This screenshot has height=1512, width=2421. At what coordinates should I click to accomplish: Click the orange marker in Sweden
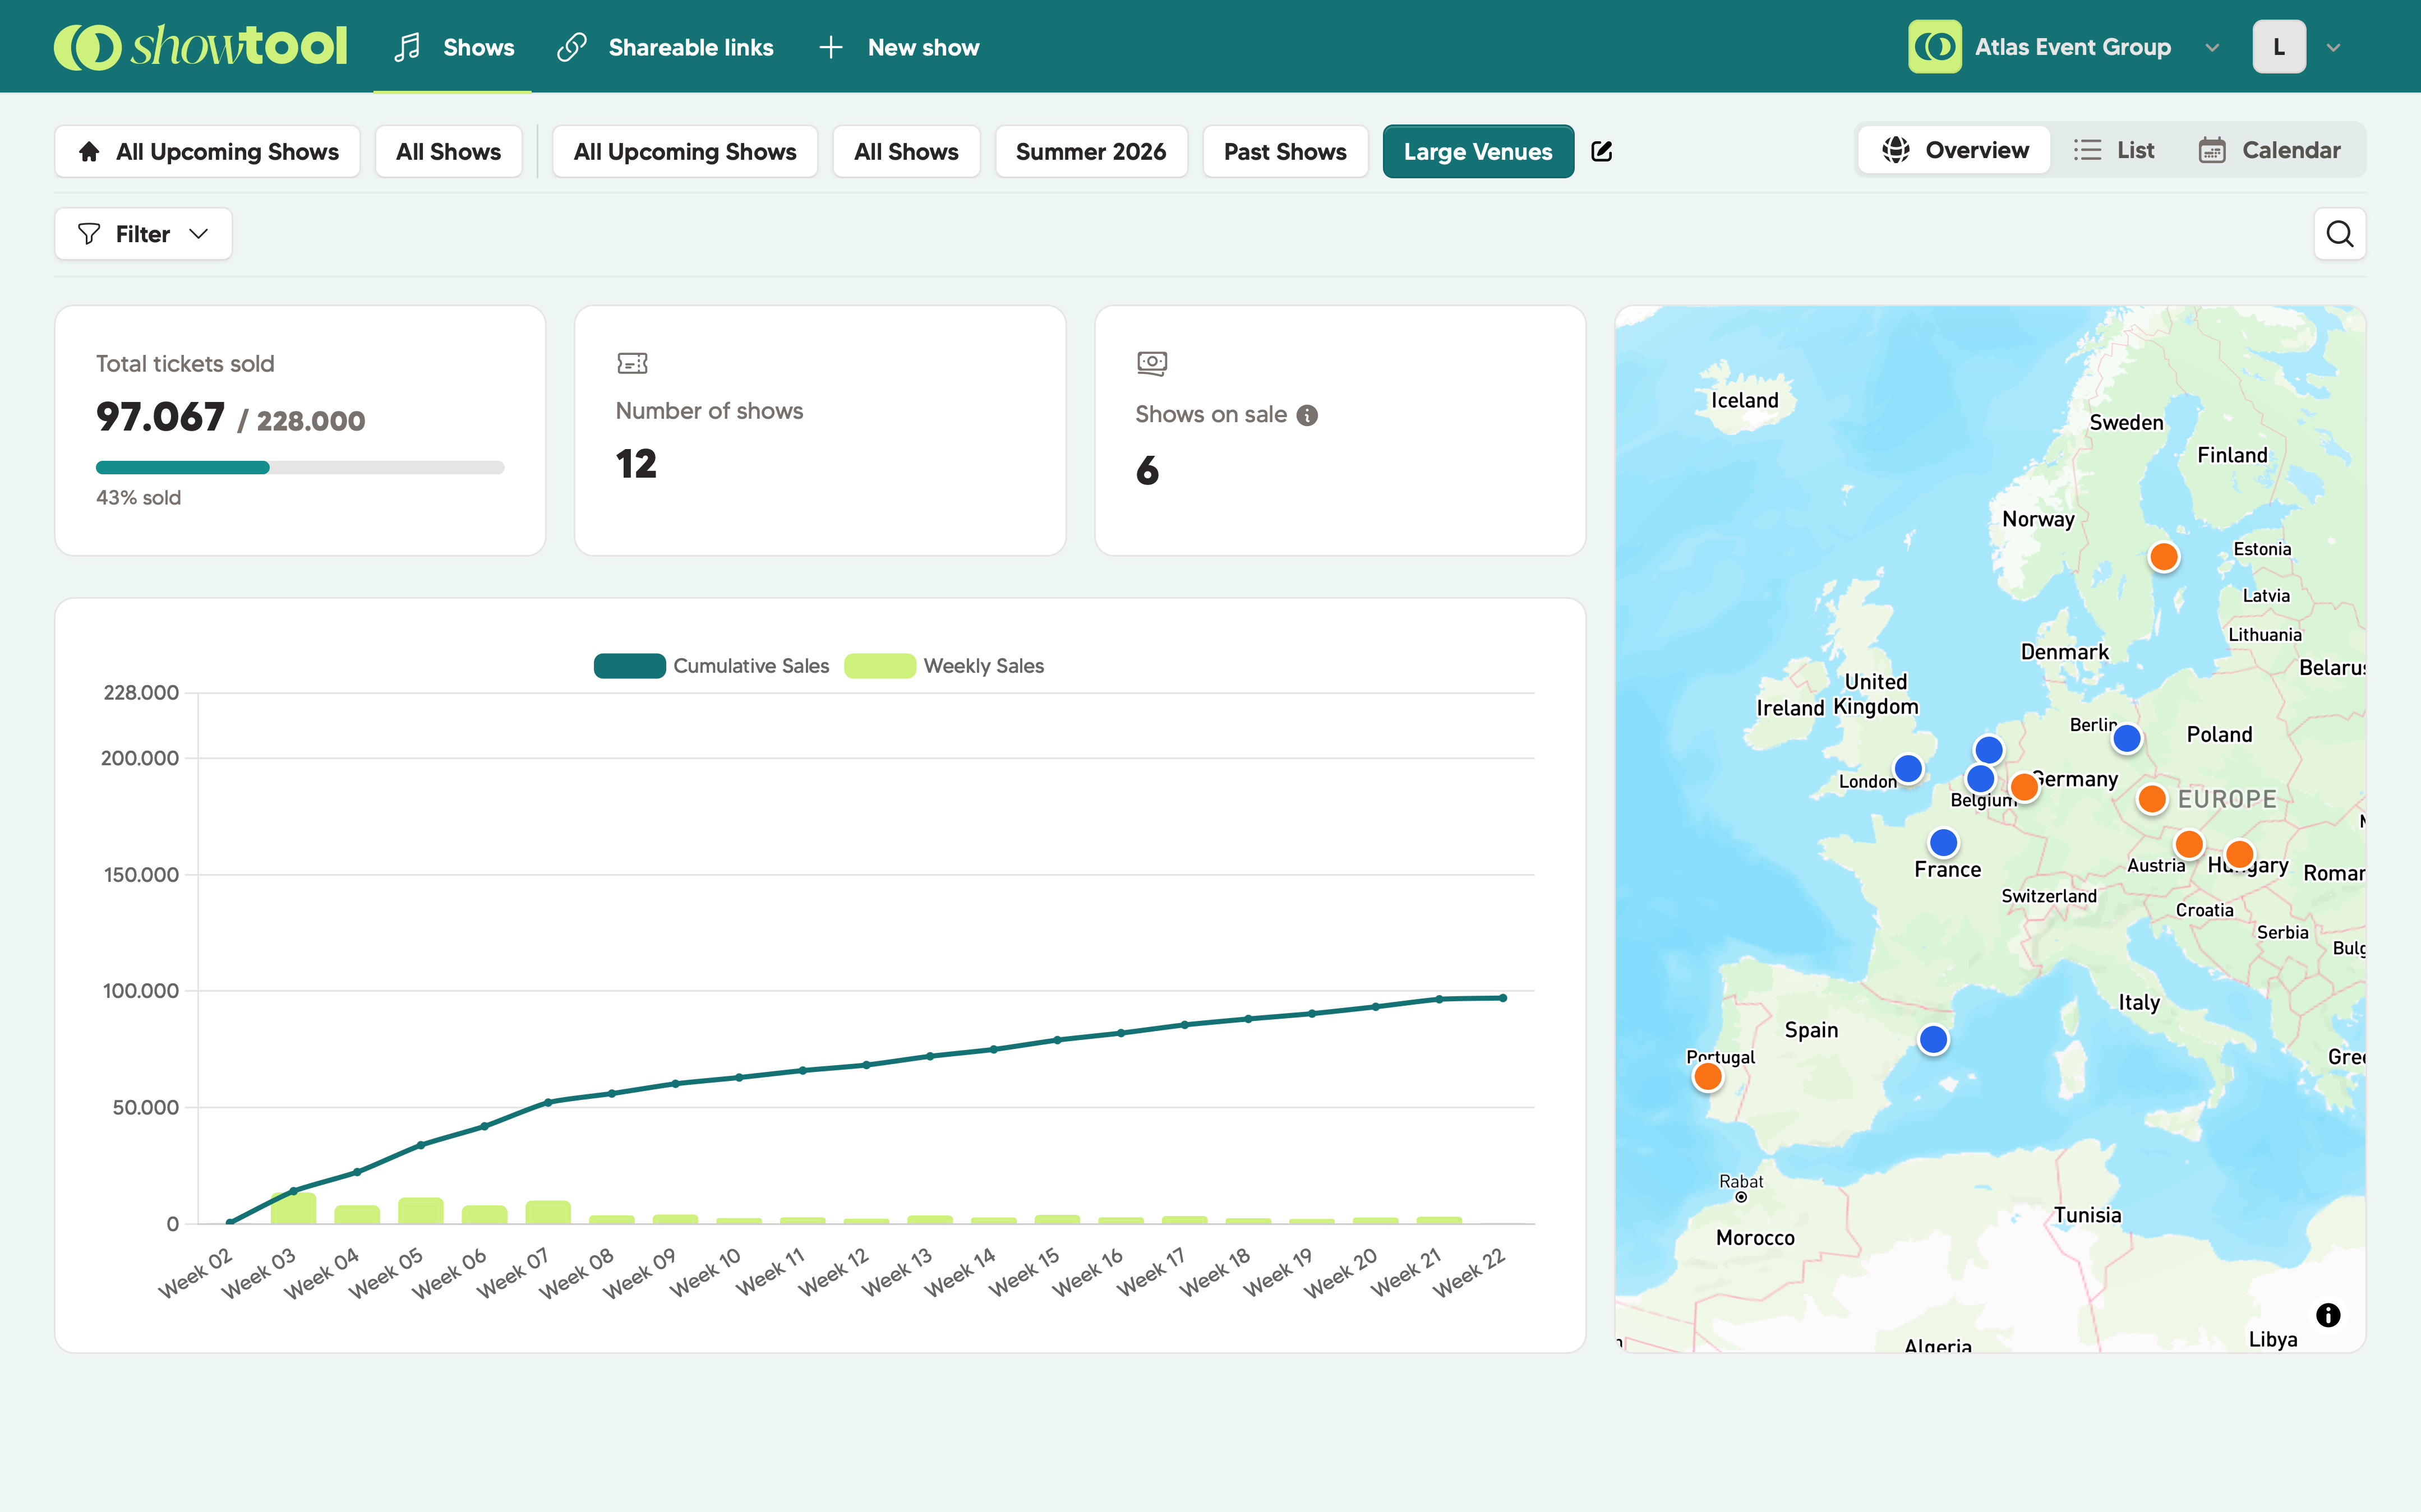pyautogui.click(x=2164, y=557)
